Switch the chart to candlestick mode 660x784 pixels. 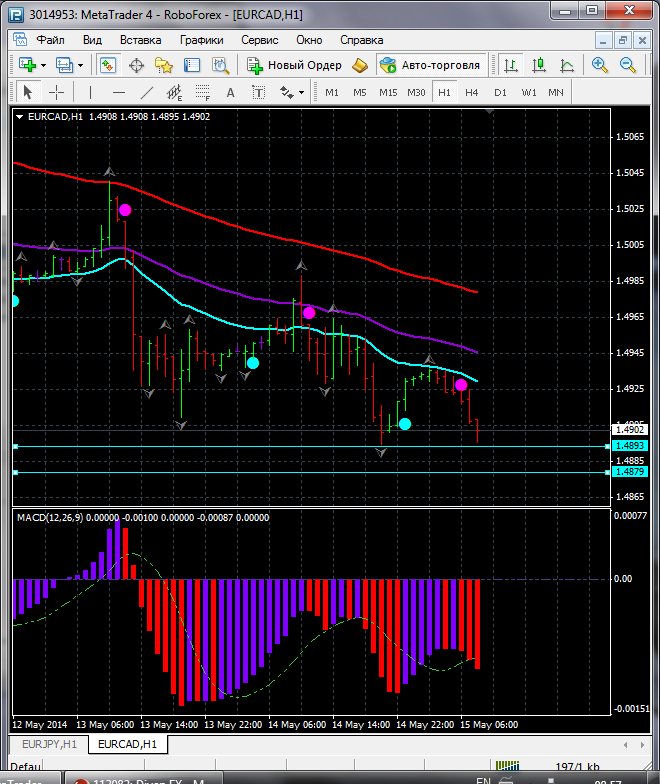point(539,65)
